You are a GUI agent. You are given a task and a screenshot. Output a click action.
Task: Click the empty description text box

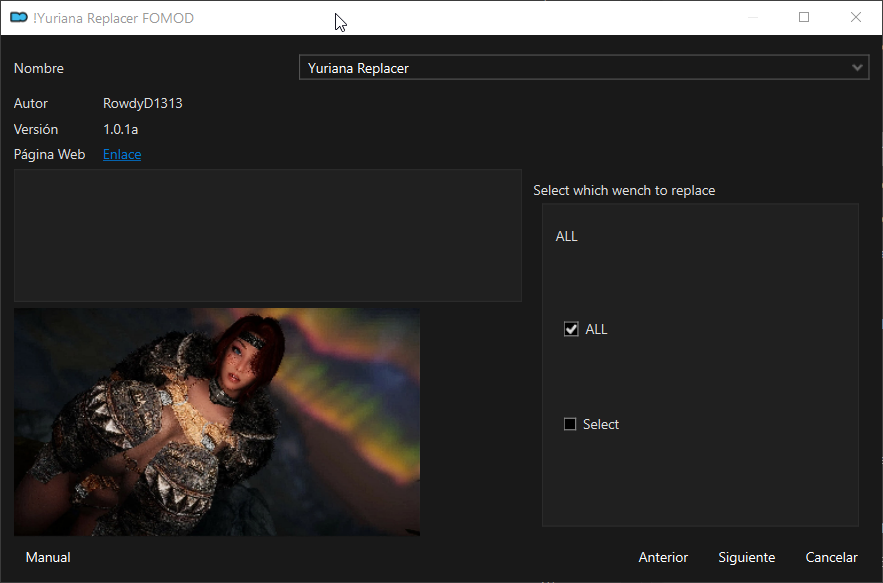pos(267,235)
